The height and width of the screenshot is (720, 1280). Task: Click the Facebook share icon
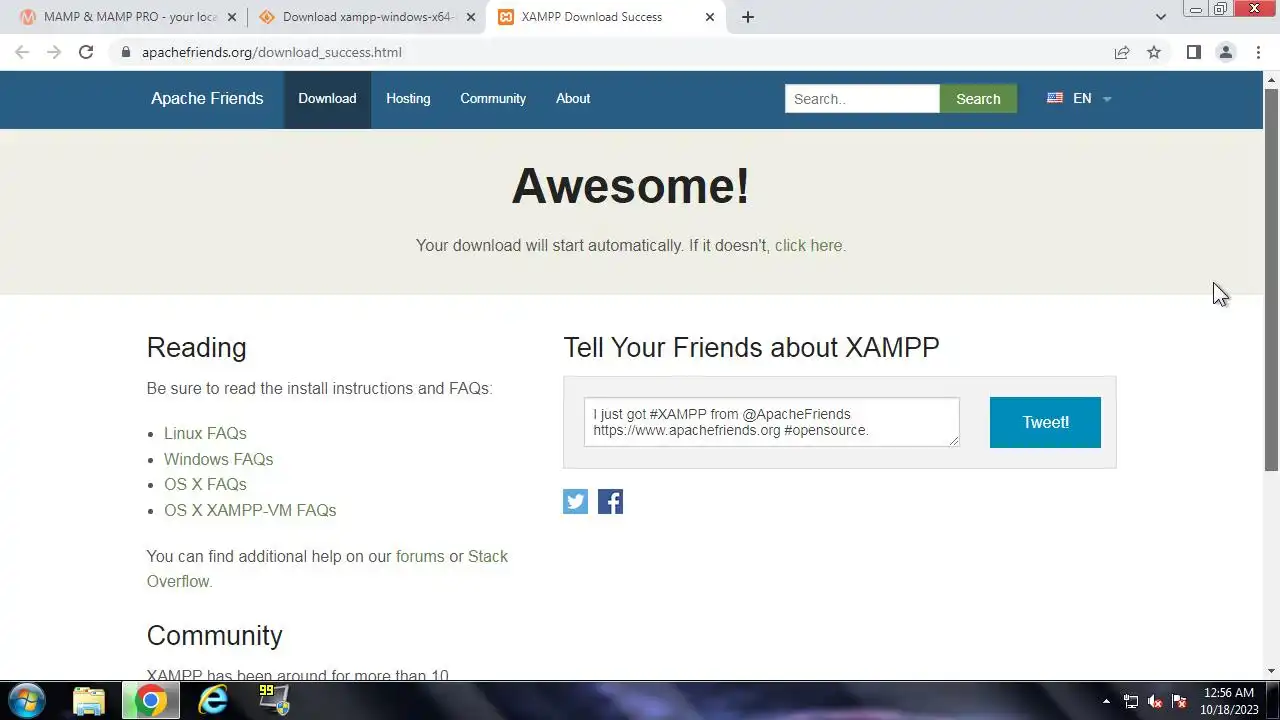tap(610, 502)
